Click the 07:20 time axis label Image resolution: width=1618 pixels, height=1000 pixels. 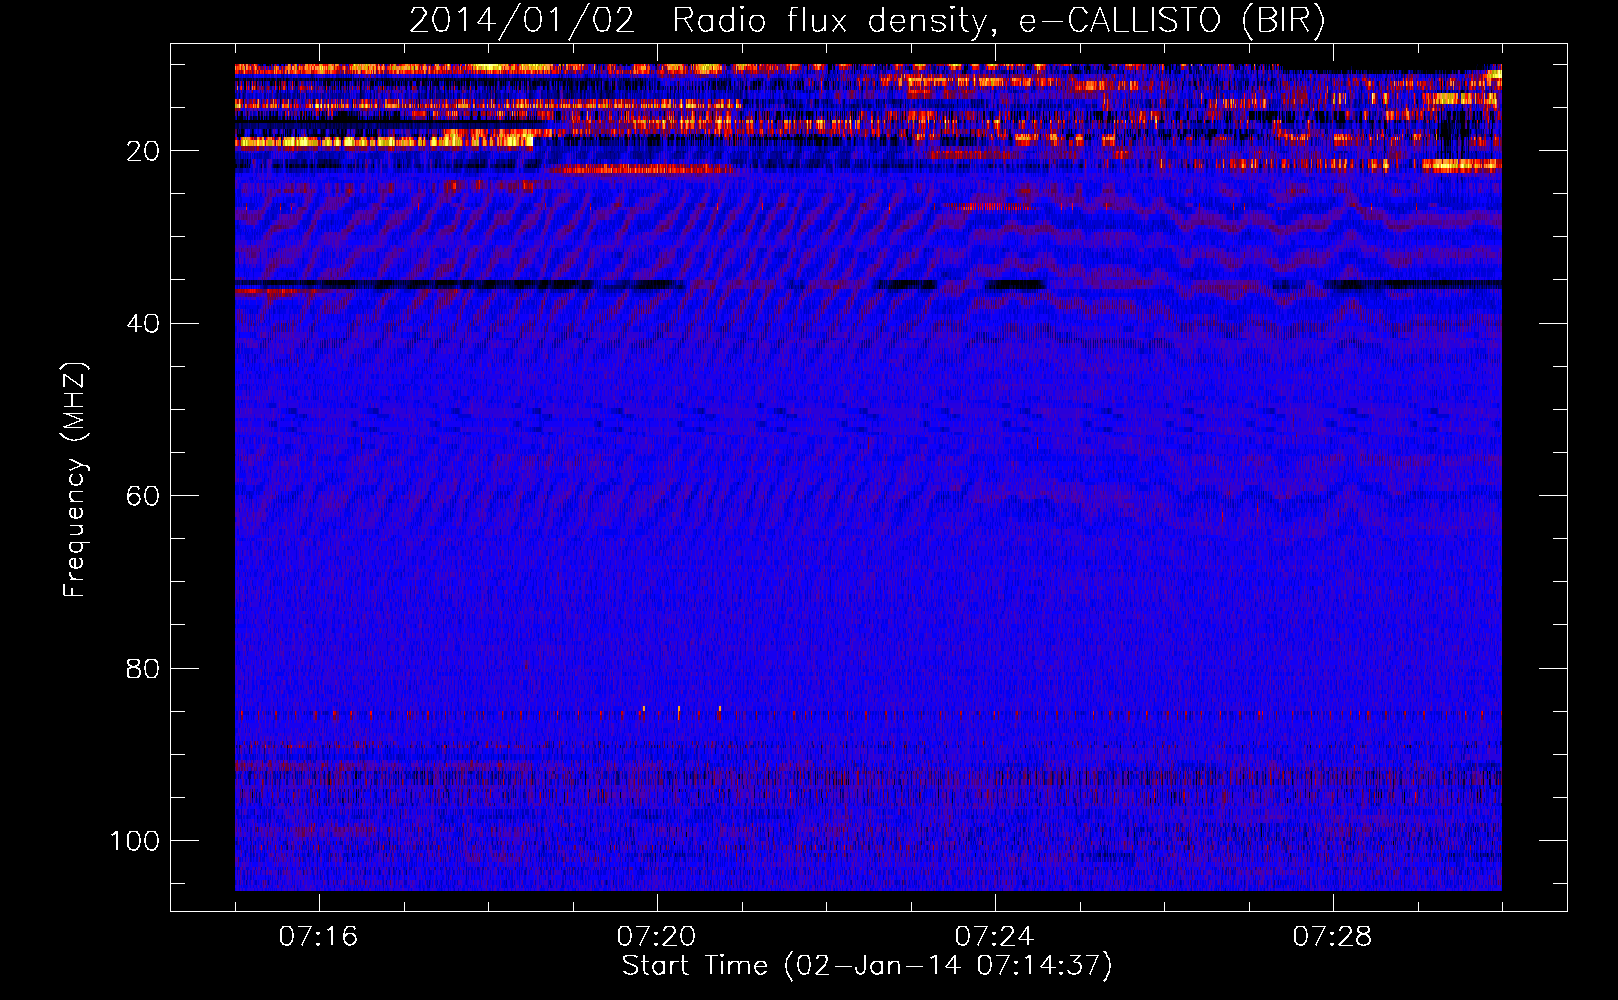656,937
